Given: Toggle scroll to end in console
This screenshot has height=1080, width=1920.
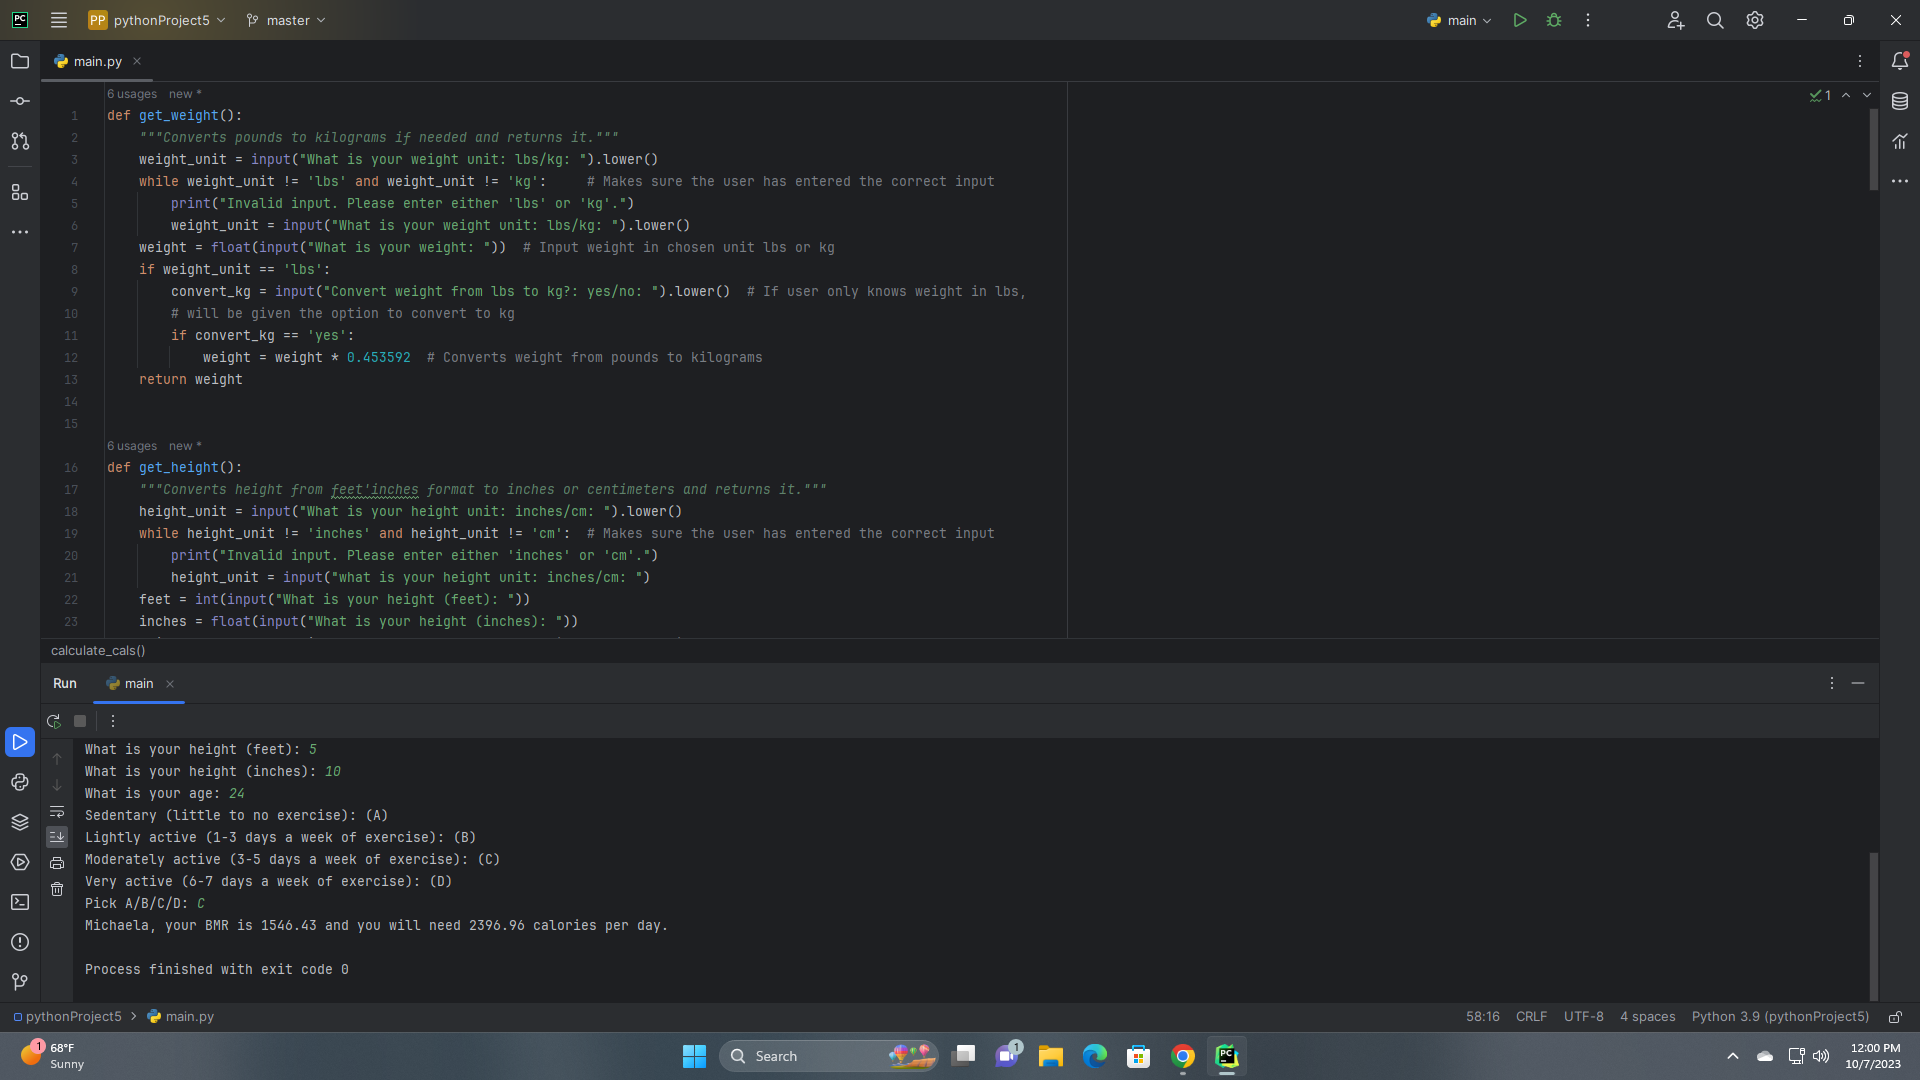Looking at the screenshot, I should tap(57, 836).
